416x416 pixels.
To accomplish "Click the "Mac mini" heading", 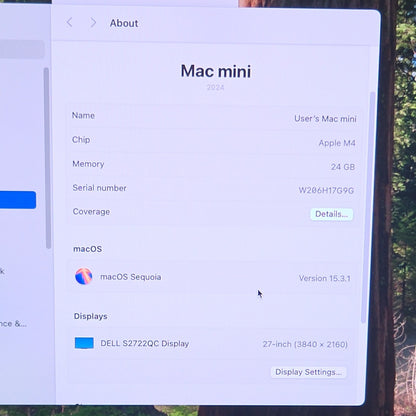I will (216, 71).
